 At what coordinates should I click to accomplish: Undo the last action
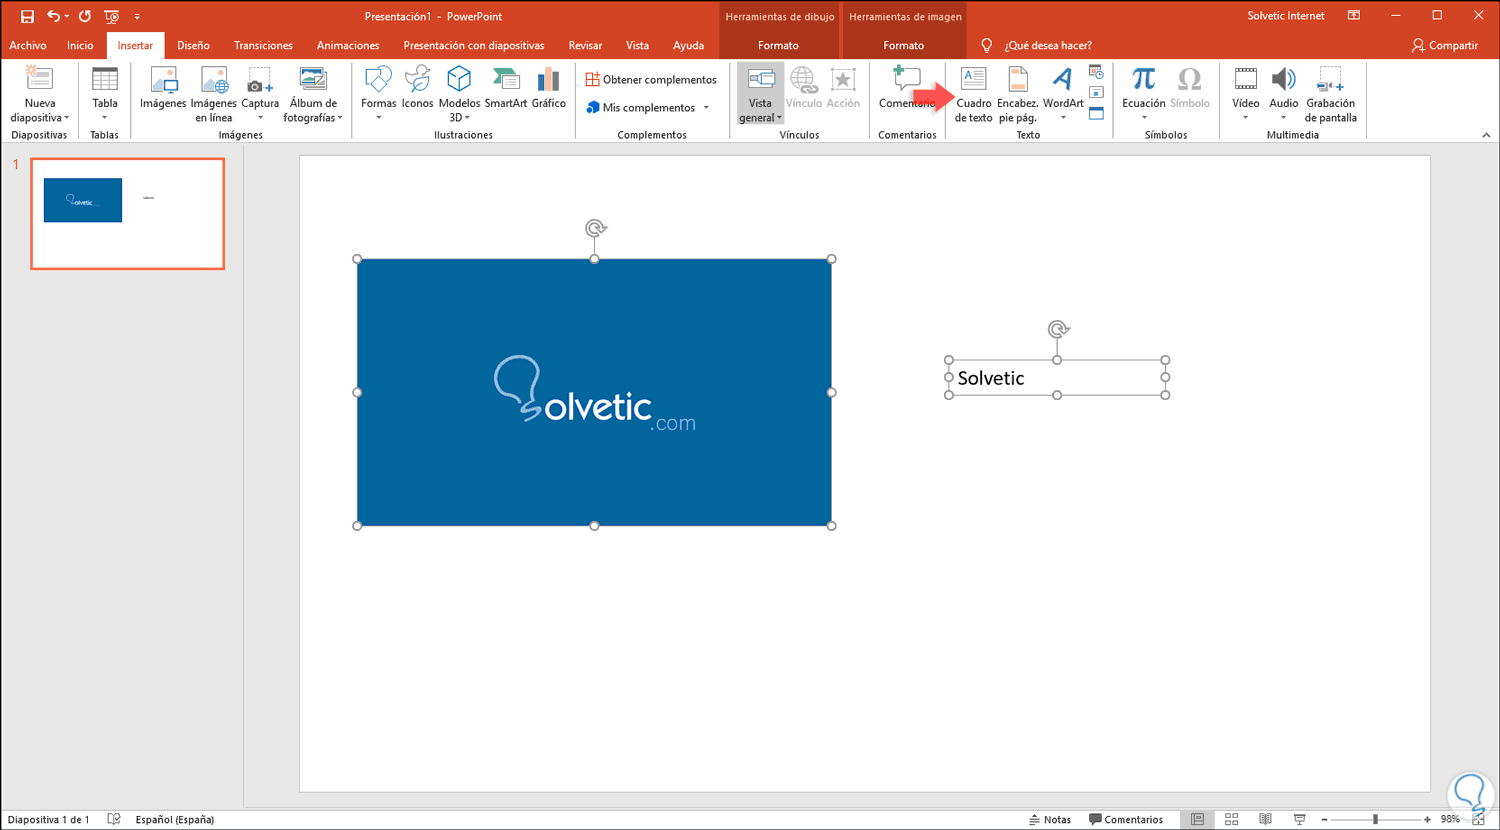53,16
